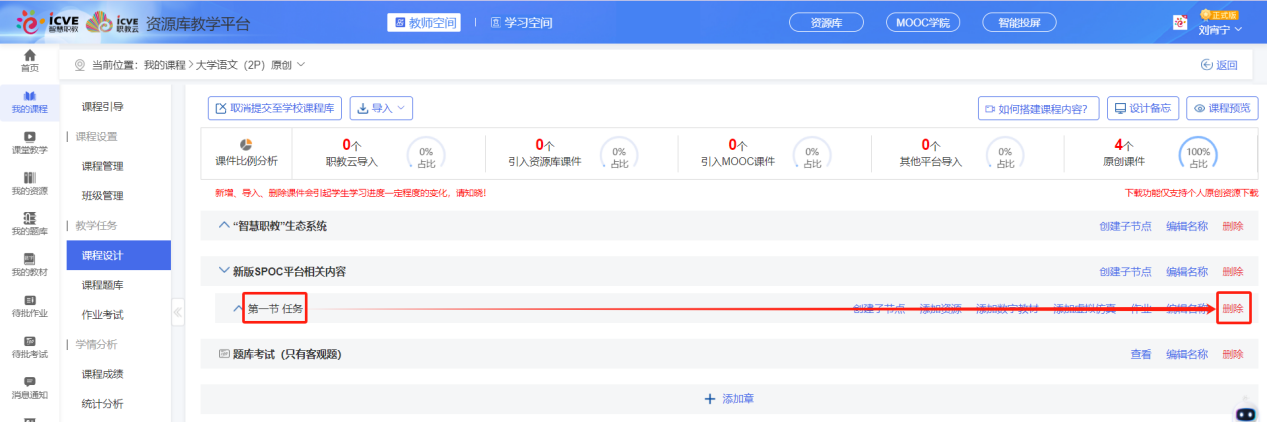This screenshot has width=1267, height=422.
Task: Click the 课件比例分析 pie chart icon
Action: (x=246, y=145)
